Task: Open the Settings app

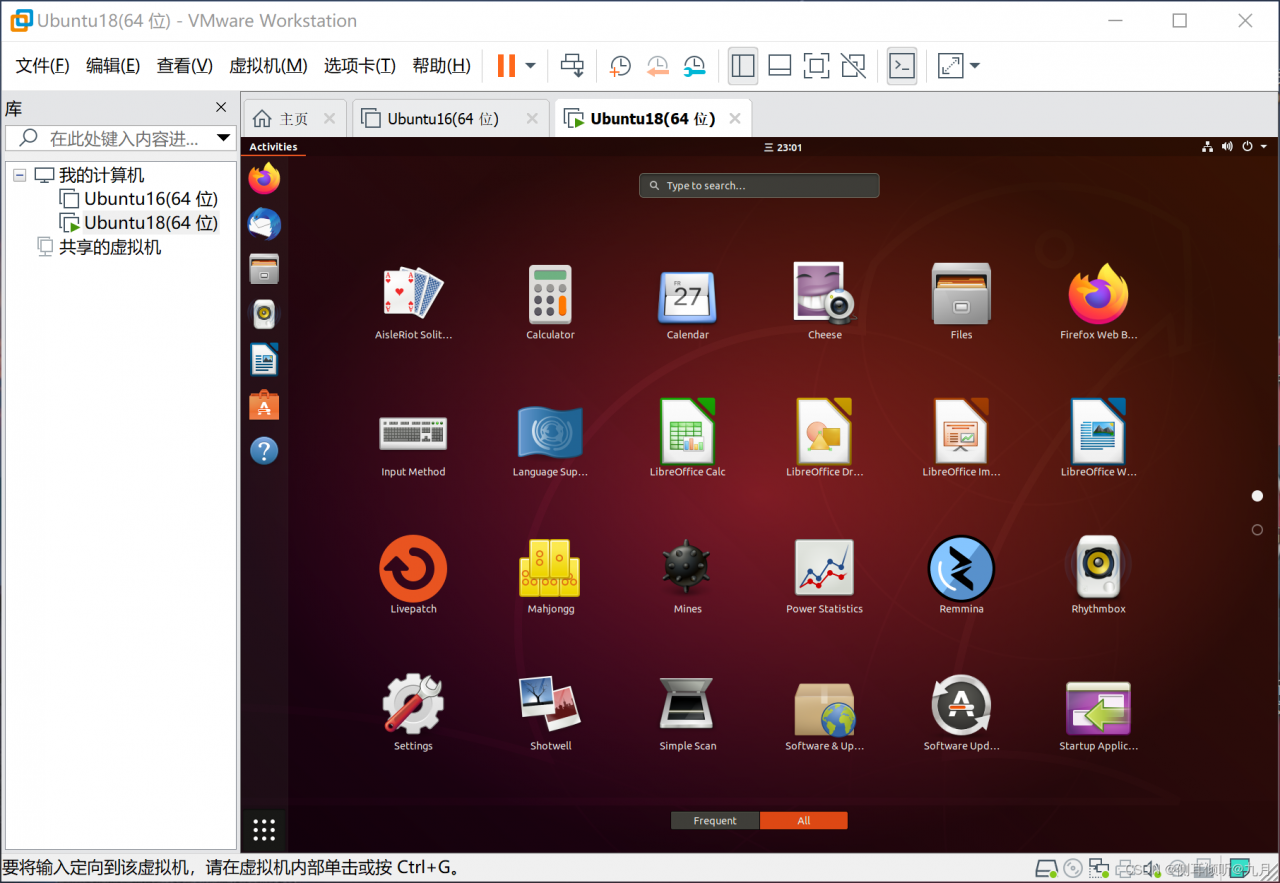Action: (x=413, y=705)
